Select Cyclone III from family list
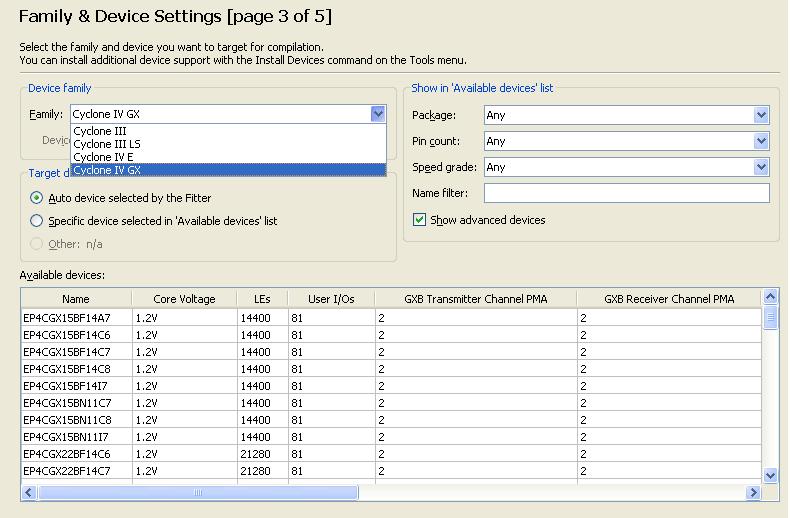 [x=100, y=131]
